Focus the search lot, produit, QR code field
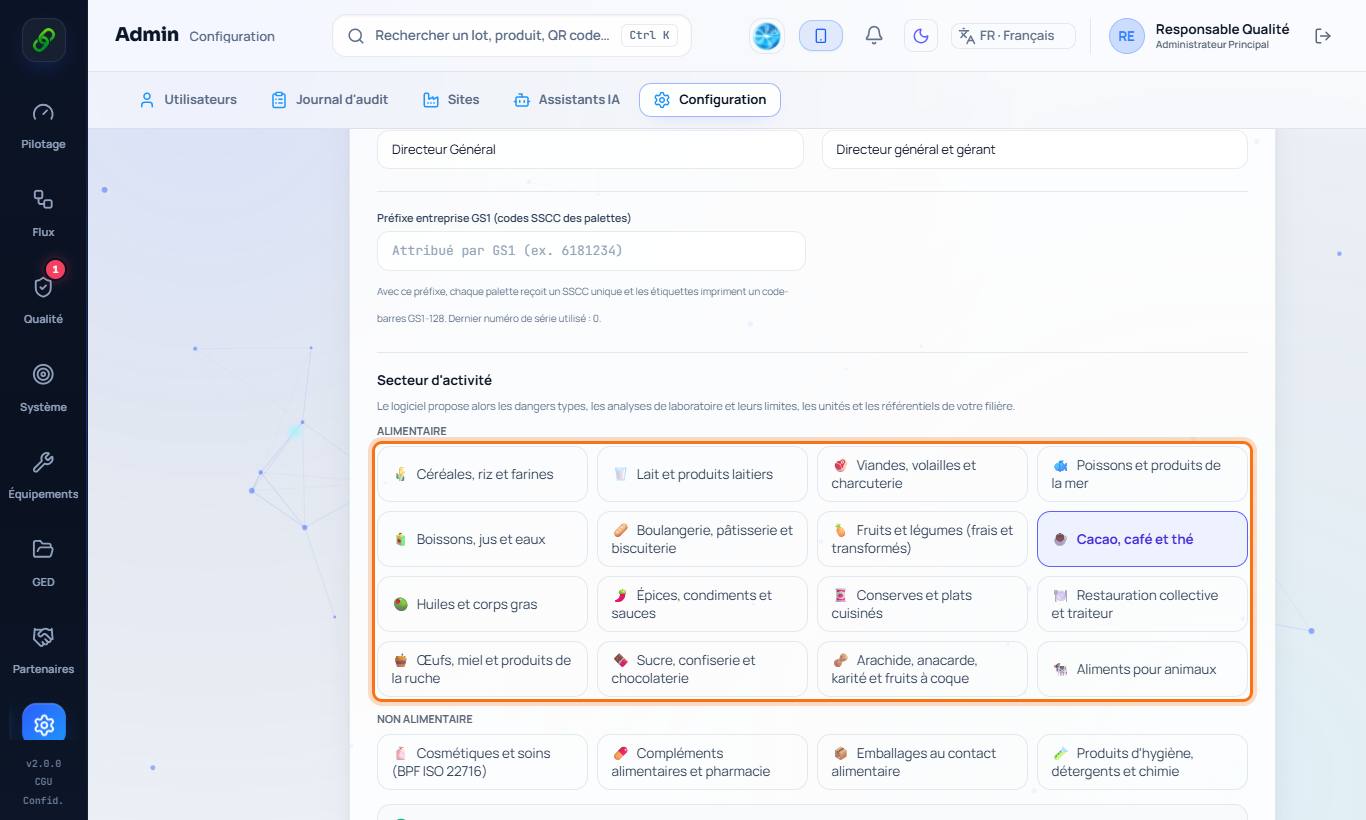This screenshot has height=820, width=1366. coord(512,36)
